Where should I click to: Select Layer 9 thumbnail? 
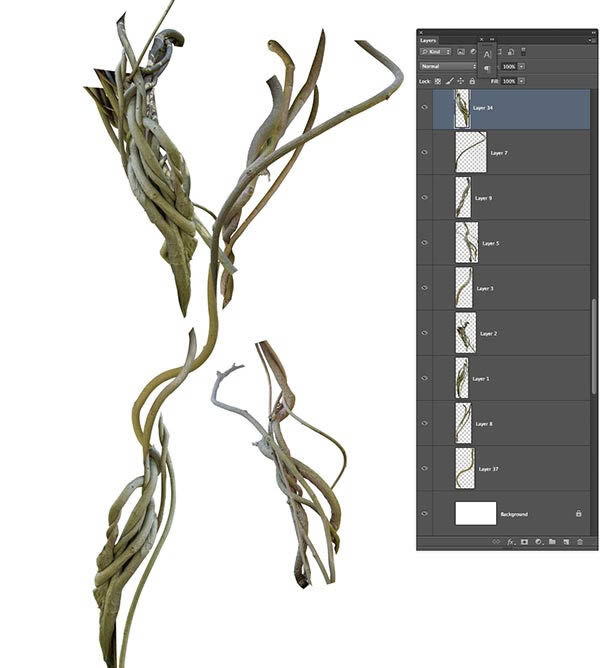tap(463, 198)
